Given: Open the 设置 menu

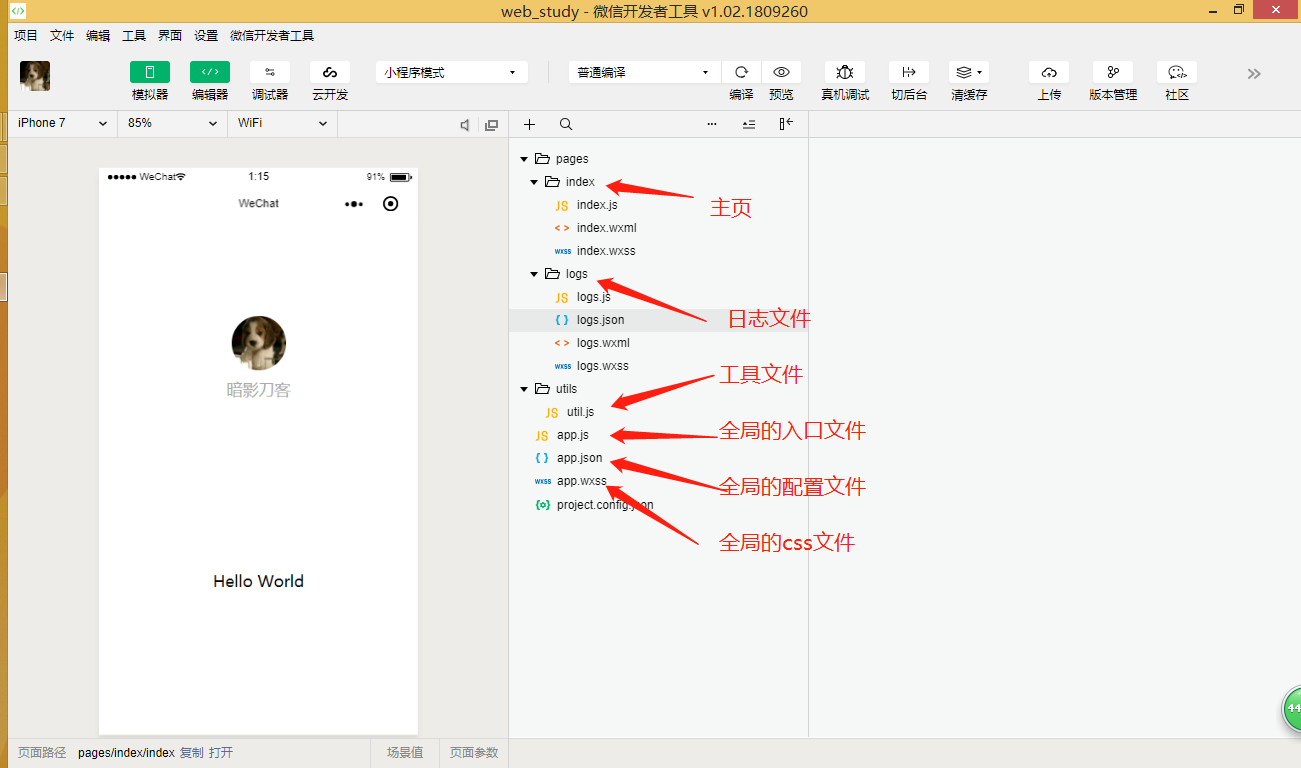Looking at the screenshot, I should pos(205,34).
